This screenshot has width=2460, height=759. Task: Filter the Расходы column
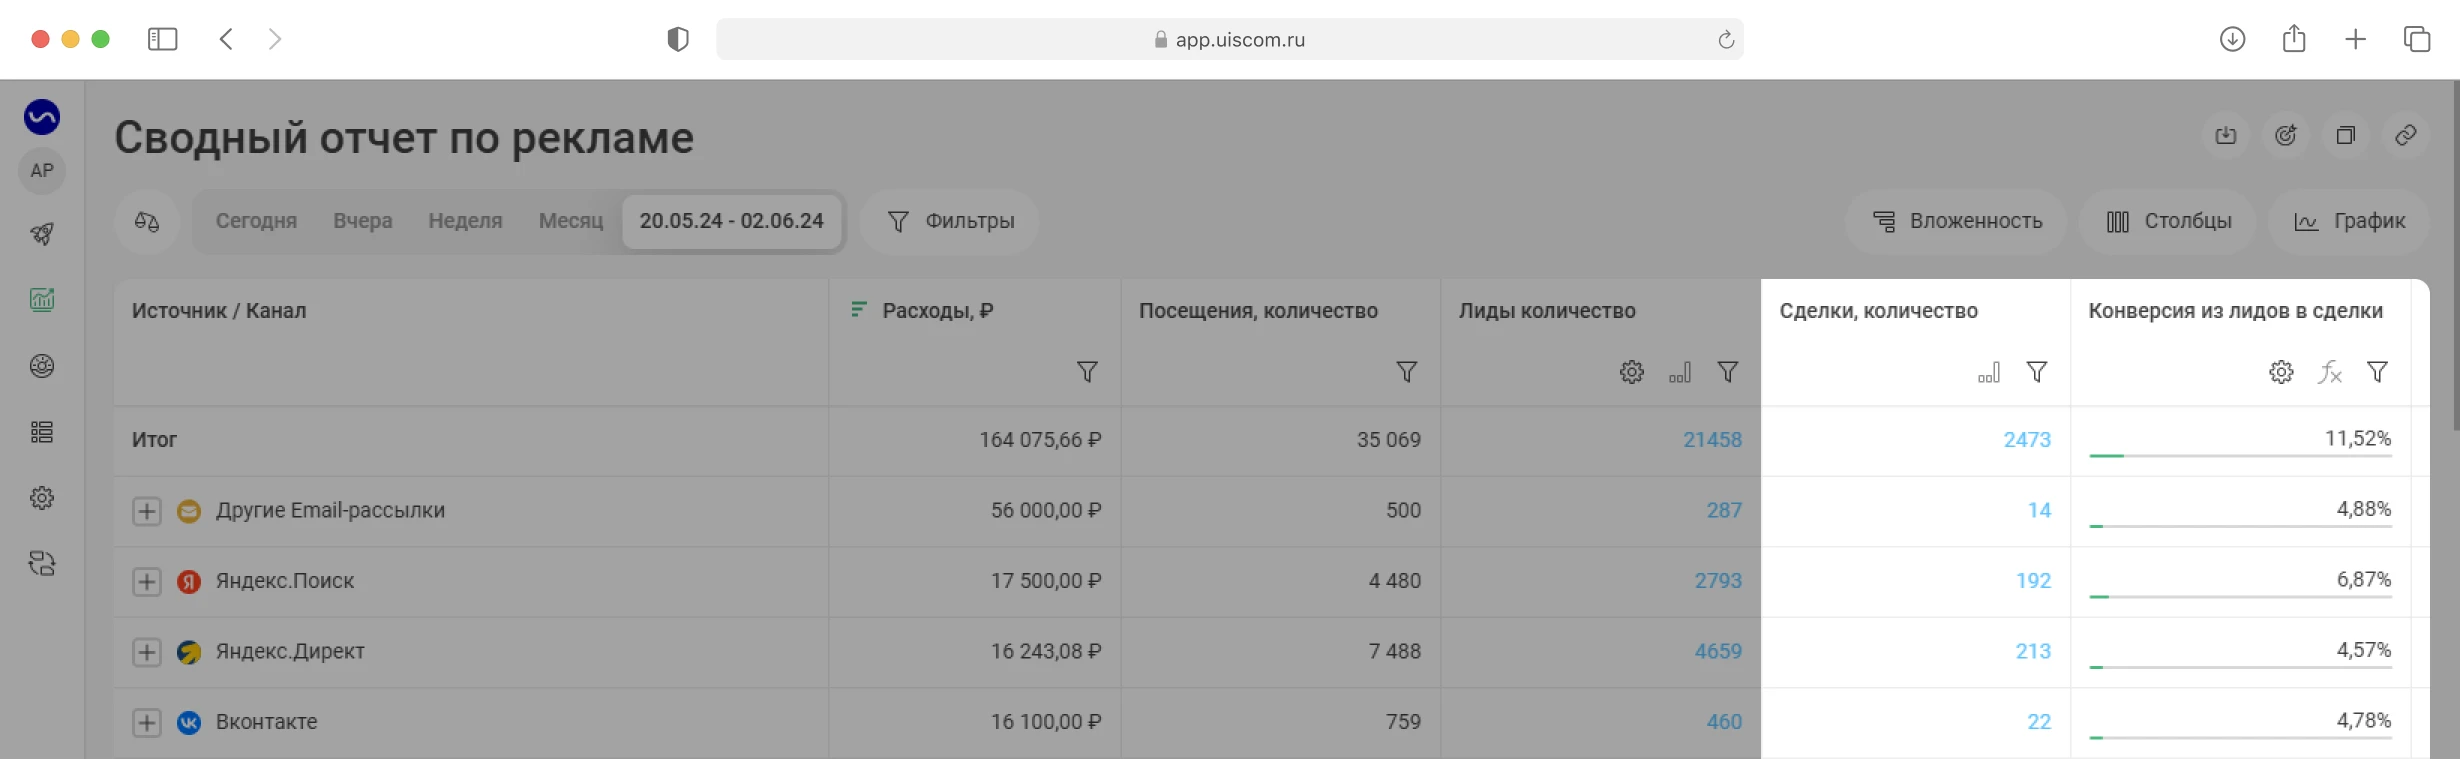(1087, 372)
